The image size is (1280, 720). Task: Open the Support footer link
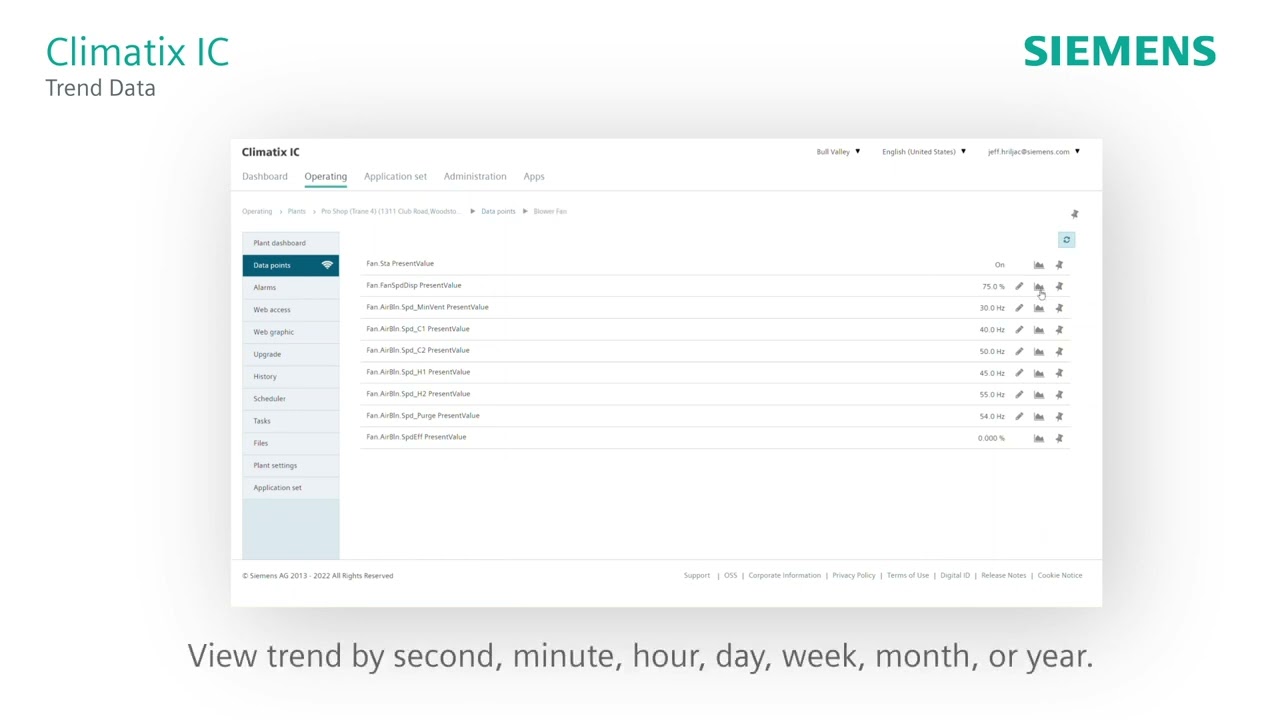pyautogui.click(x=697, y=576)
